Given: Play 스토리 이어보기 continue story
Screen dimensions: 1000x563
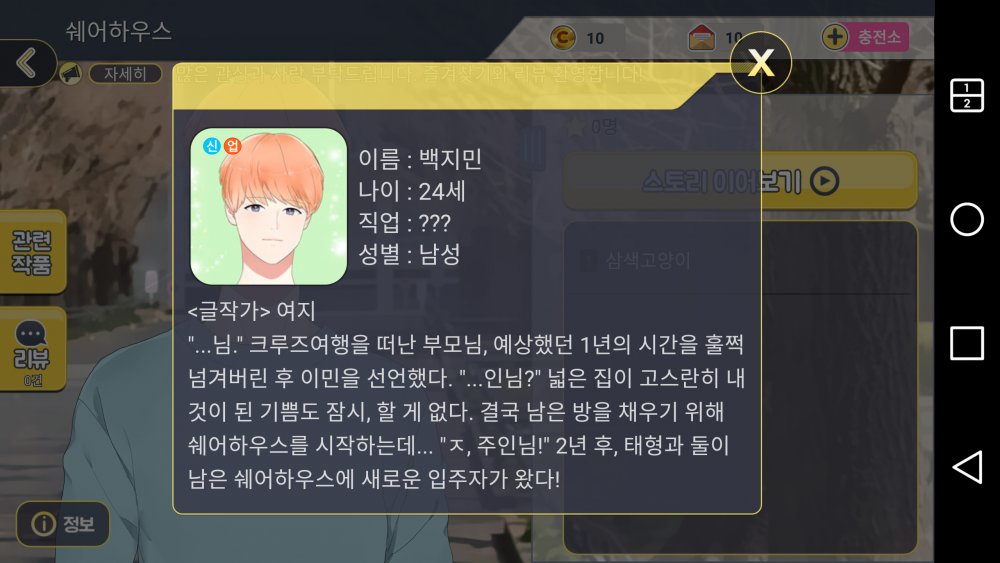Looking at the screenshot, I should click(x=740, y=181).
